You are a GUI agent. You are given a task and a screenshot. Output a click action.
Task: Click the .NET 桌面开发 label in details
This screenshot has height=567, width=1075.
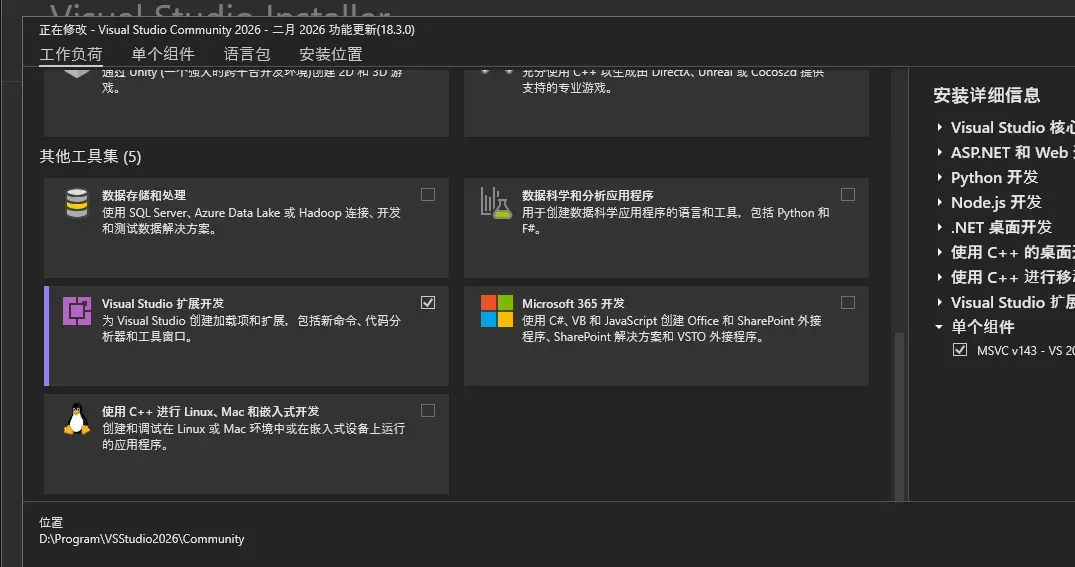click(x=1001, y=227)
